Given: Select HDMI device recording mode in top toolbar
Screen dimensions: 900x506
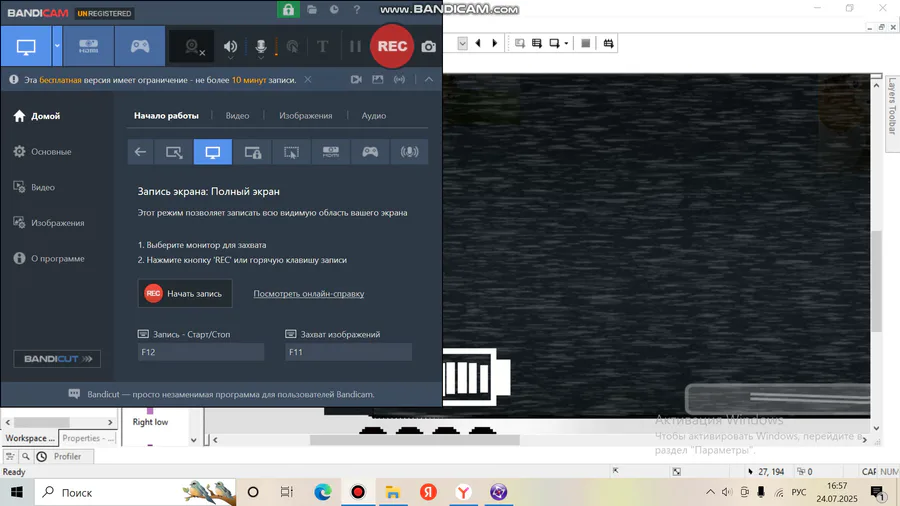Looking at the screenshot, I should (88, 46).
